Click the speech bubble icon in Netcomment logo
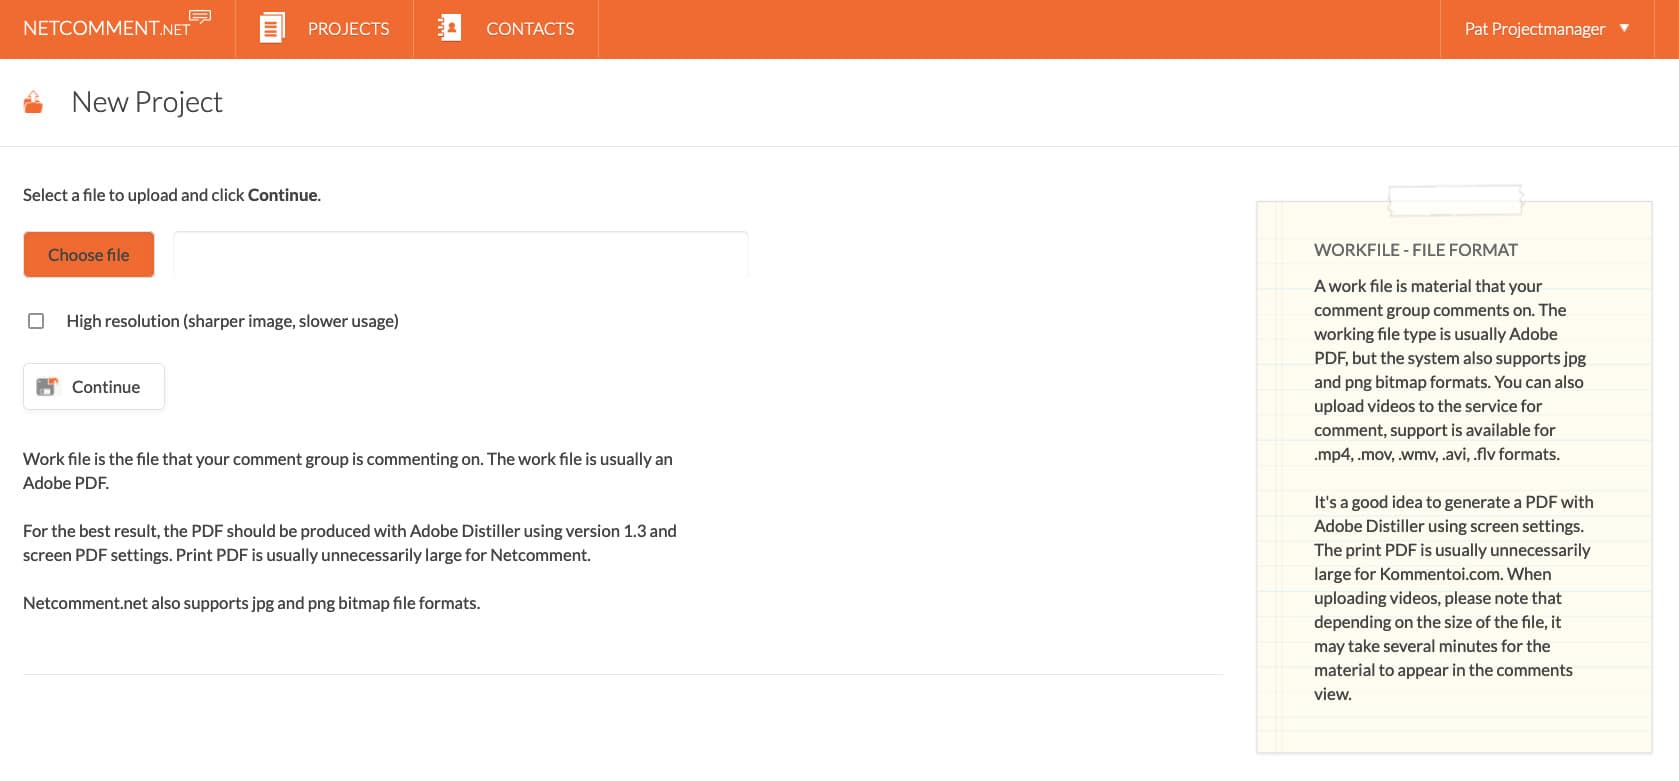 click(200, 17)
